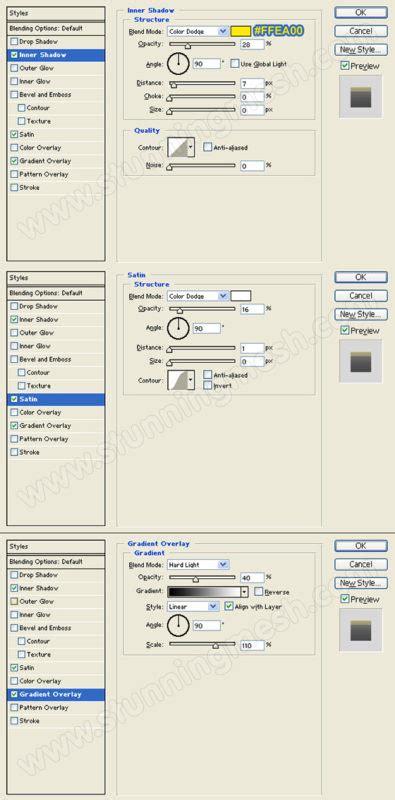Screen dimensions: 395x800
Task: Click the Gradient Overlay Opacity slider
Action: (202, 578)
